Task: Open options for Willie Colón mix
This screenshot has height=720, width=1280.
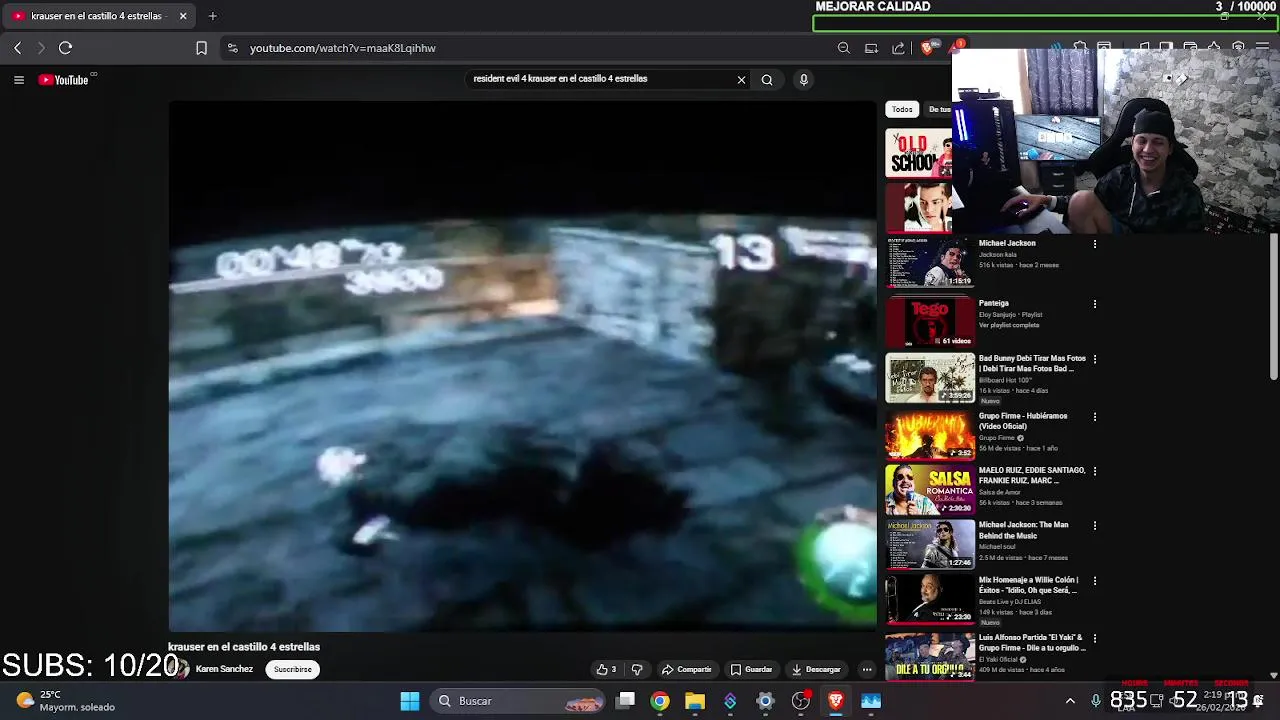Action: 1095,581
